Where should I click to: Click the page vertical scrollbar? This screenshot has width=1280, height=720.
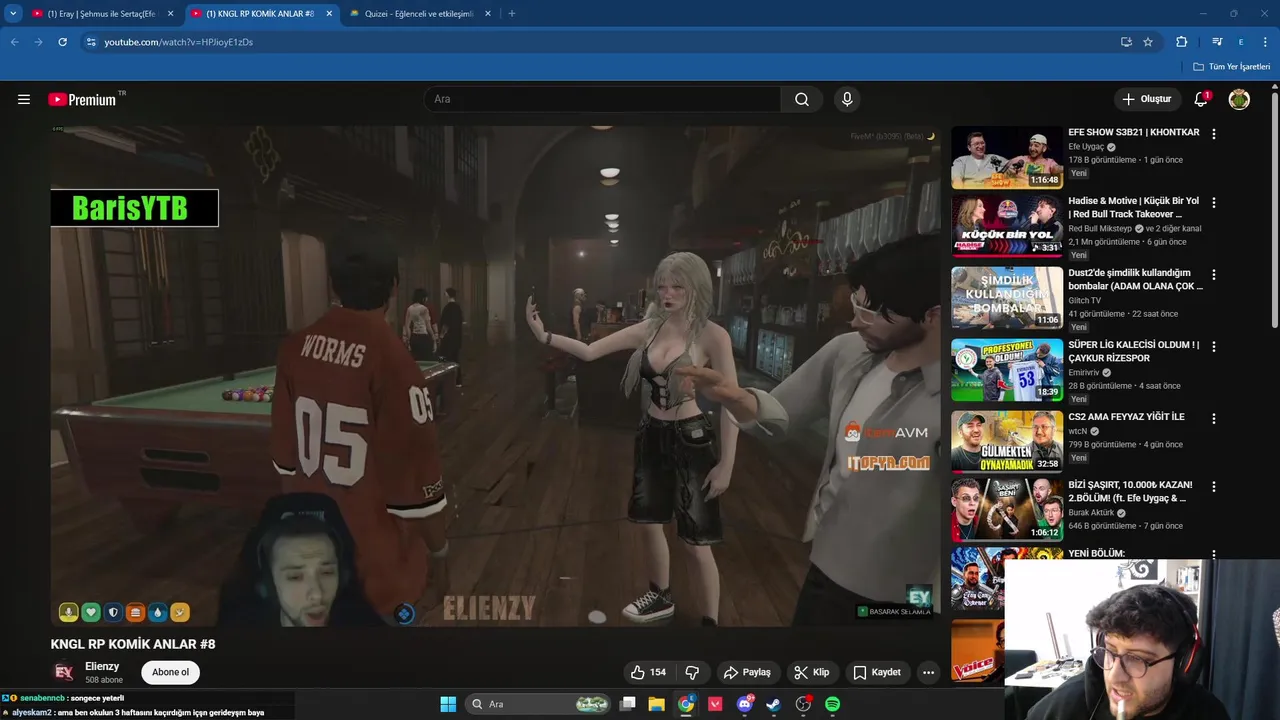tap(1274, 210)
